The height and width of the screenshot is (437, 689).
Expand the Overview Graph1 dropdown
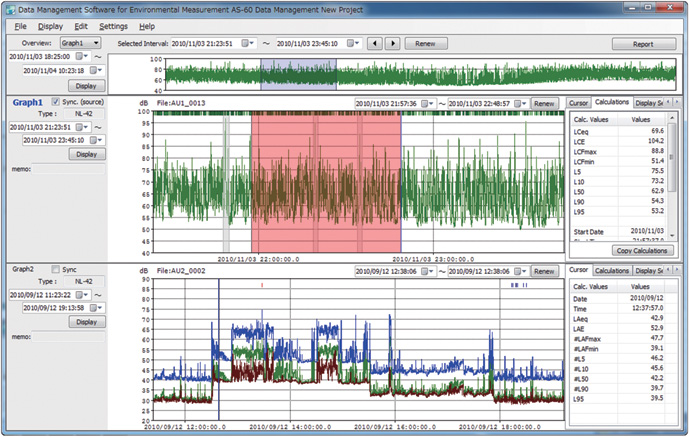point(80,44)
